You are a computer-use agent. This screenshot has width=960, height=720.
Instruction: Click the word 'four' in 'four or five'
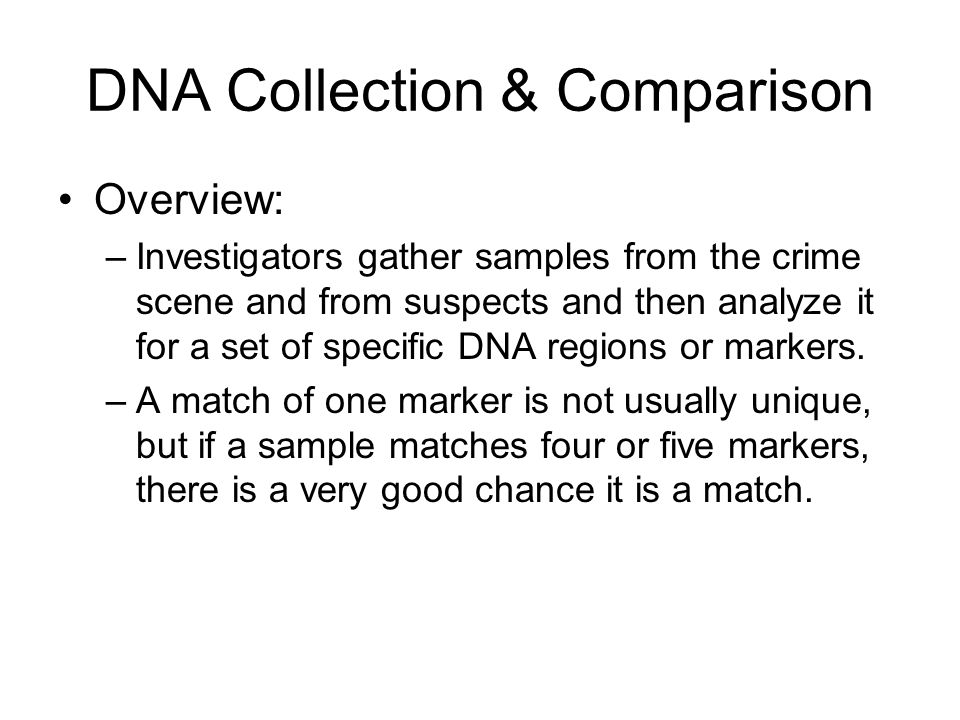572,446
